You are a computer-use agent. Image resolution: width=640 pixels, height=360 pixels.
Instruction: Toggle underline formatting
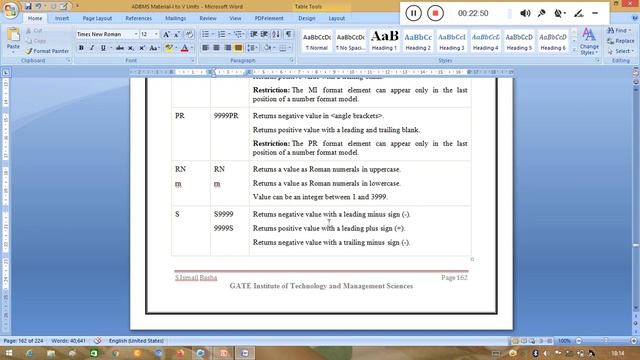[103, 48]
